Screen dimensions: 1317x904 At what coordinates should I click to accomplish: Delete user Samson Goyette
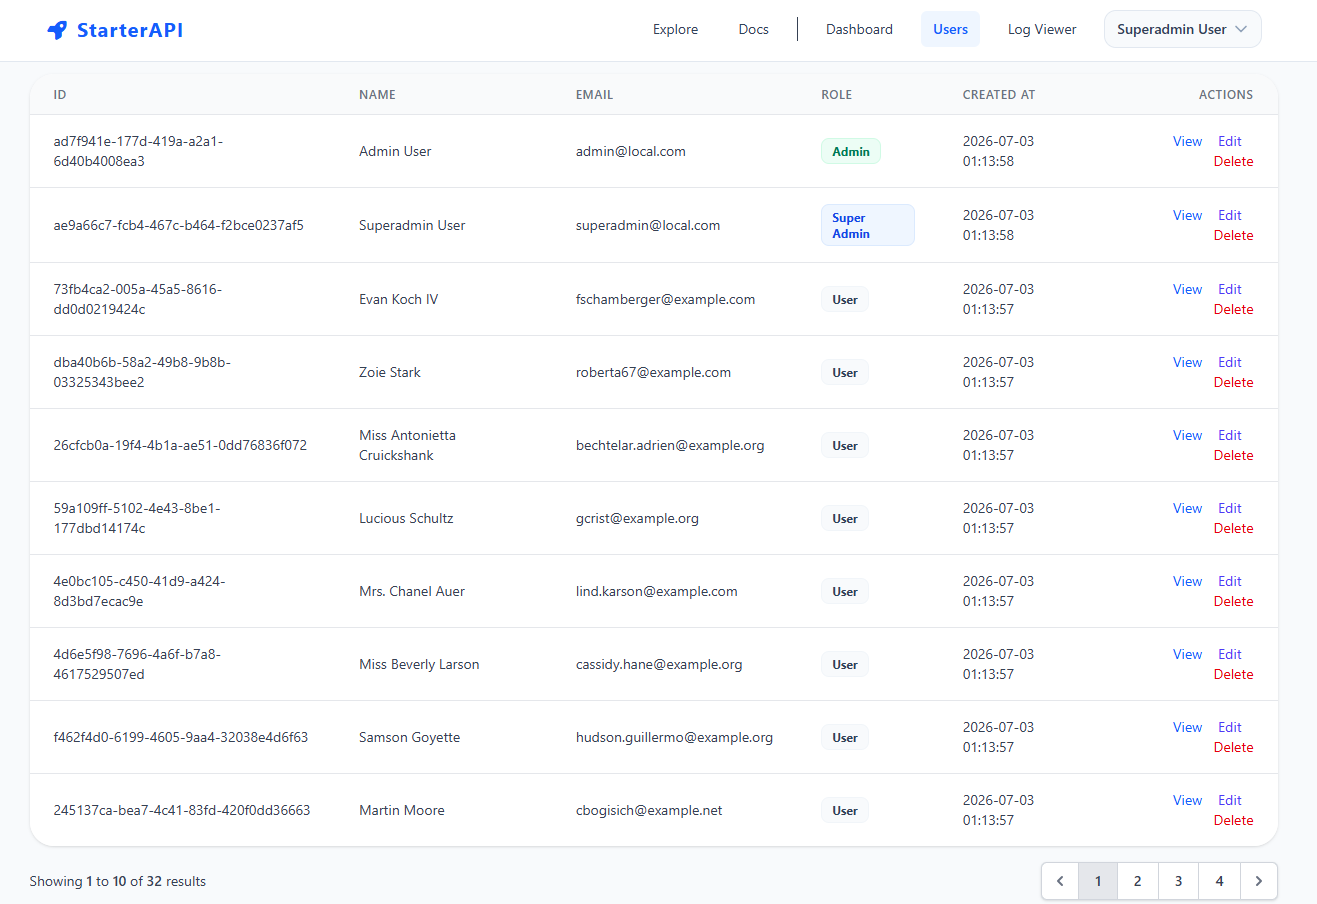click(1233, 747)
